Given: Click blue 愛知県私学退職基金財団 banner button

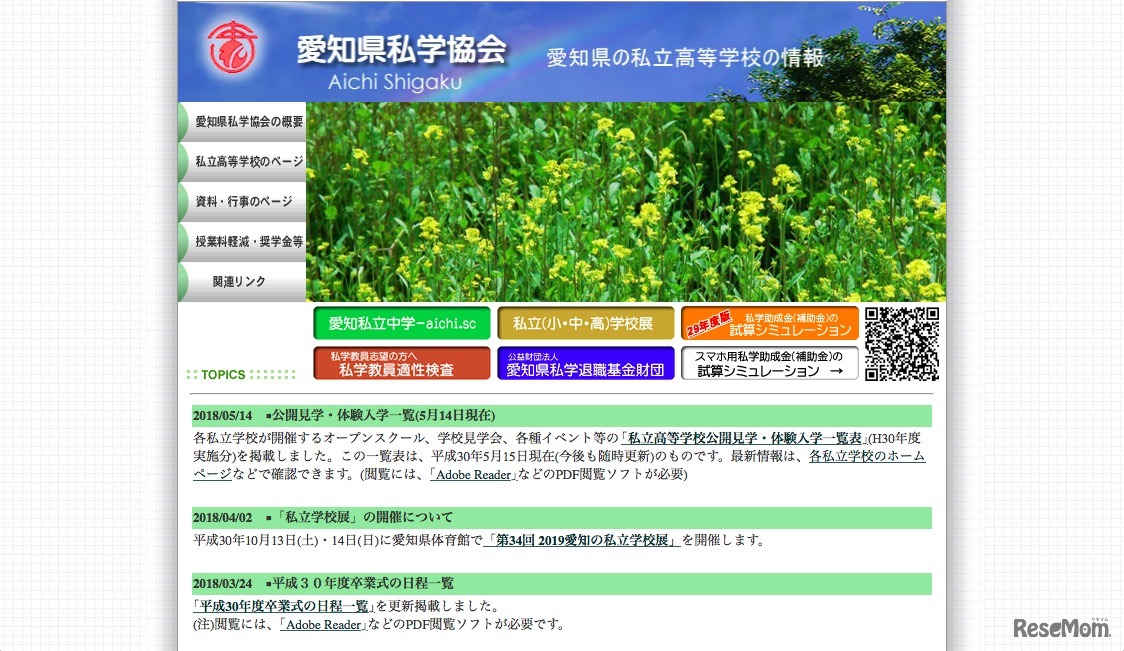Looking at the screenshot, I should point(586,363).
